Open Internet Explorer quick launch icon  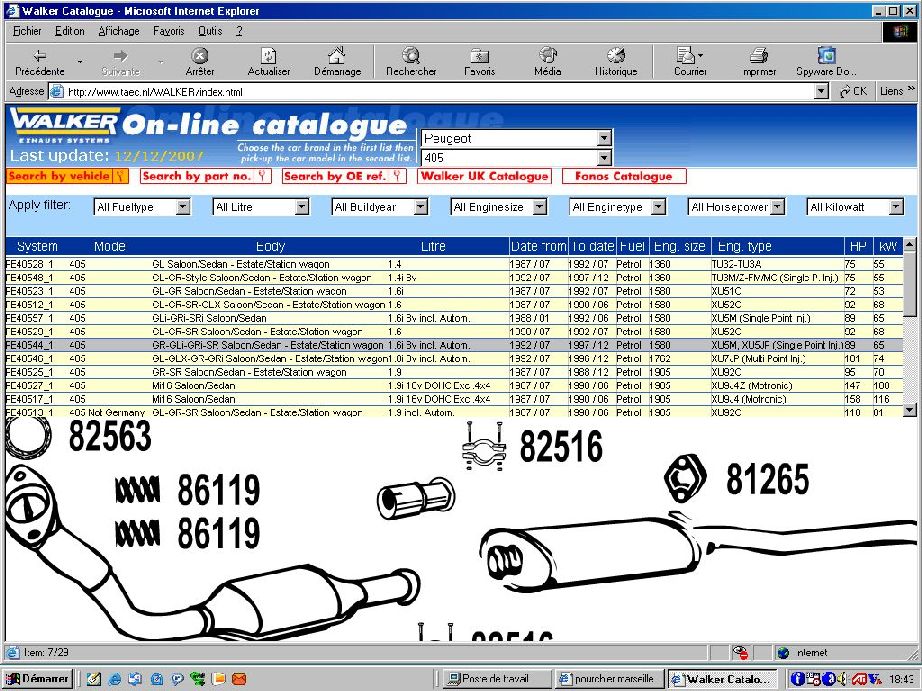(x=115, y=679)
